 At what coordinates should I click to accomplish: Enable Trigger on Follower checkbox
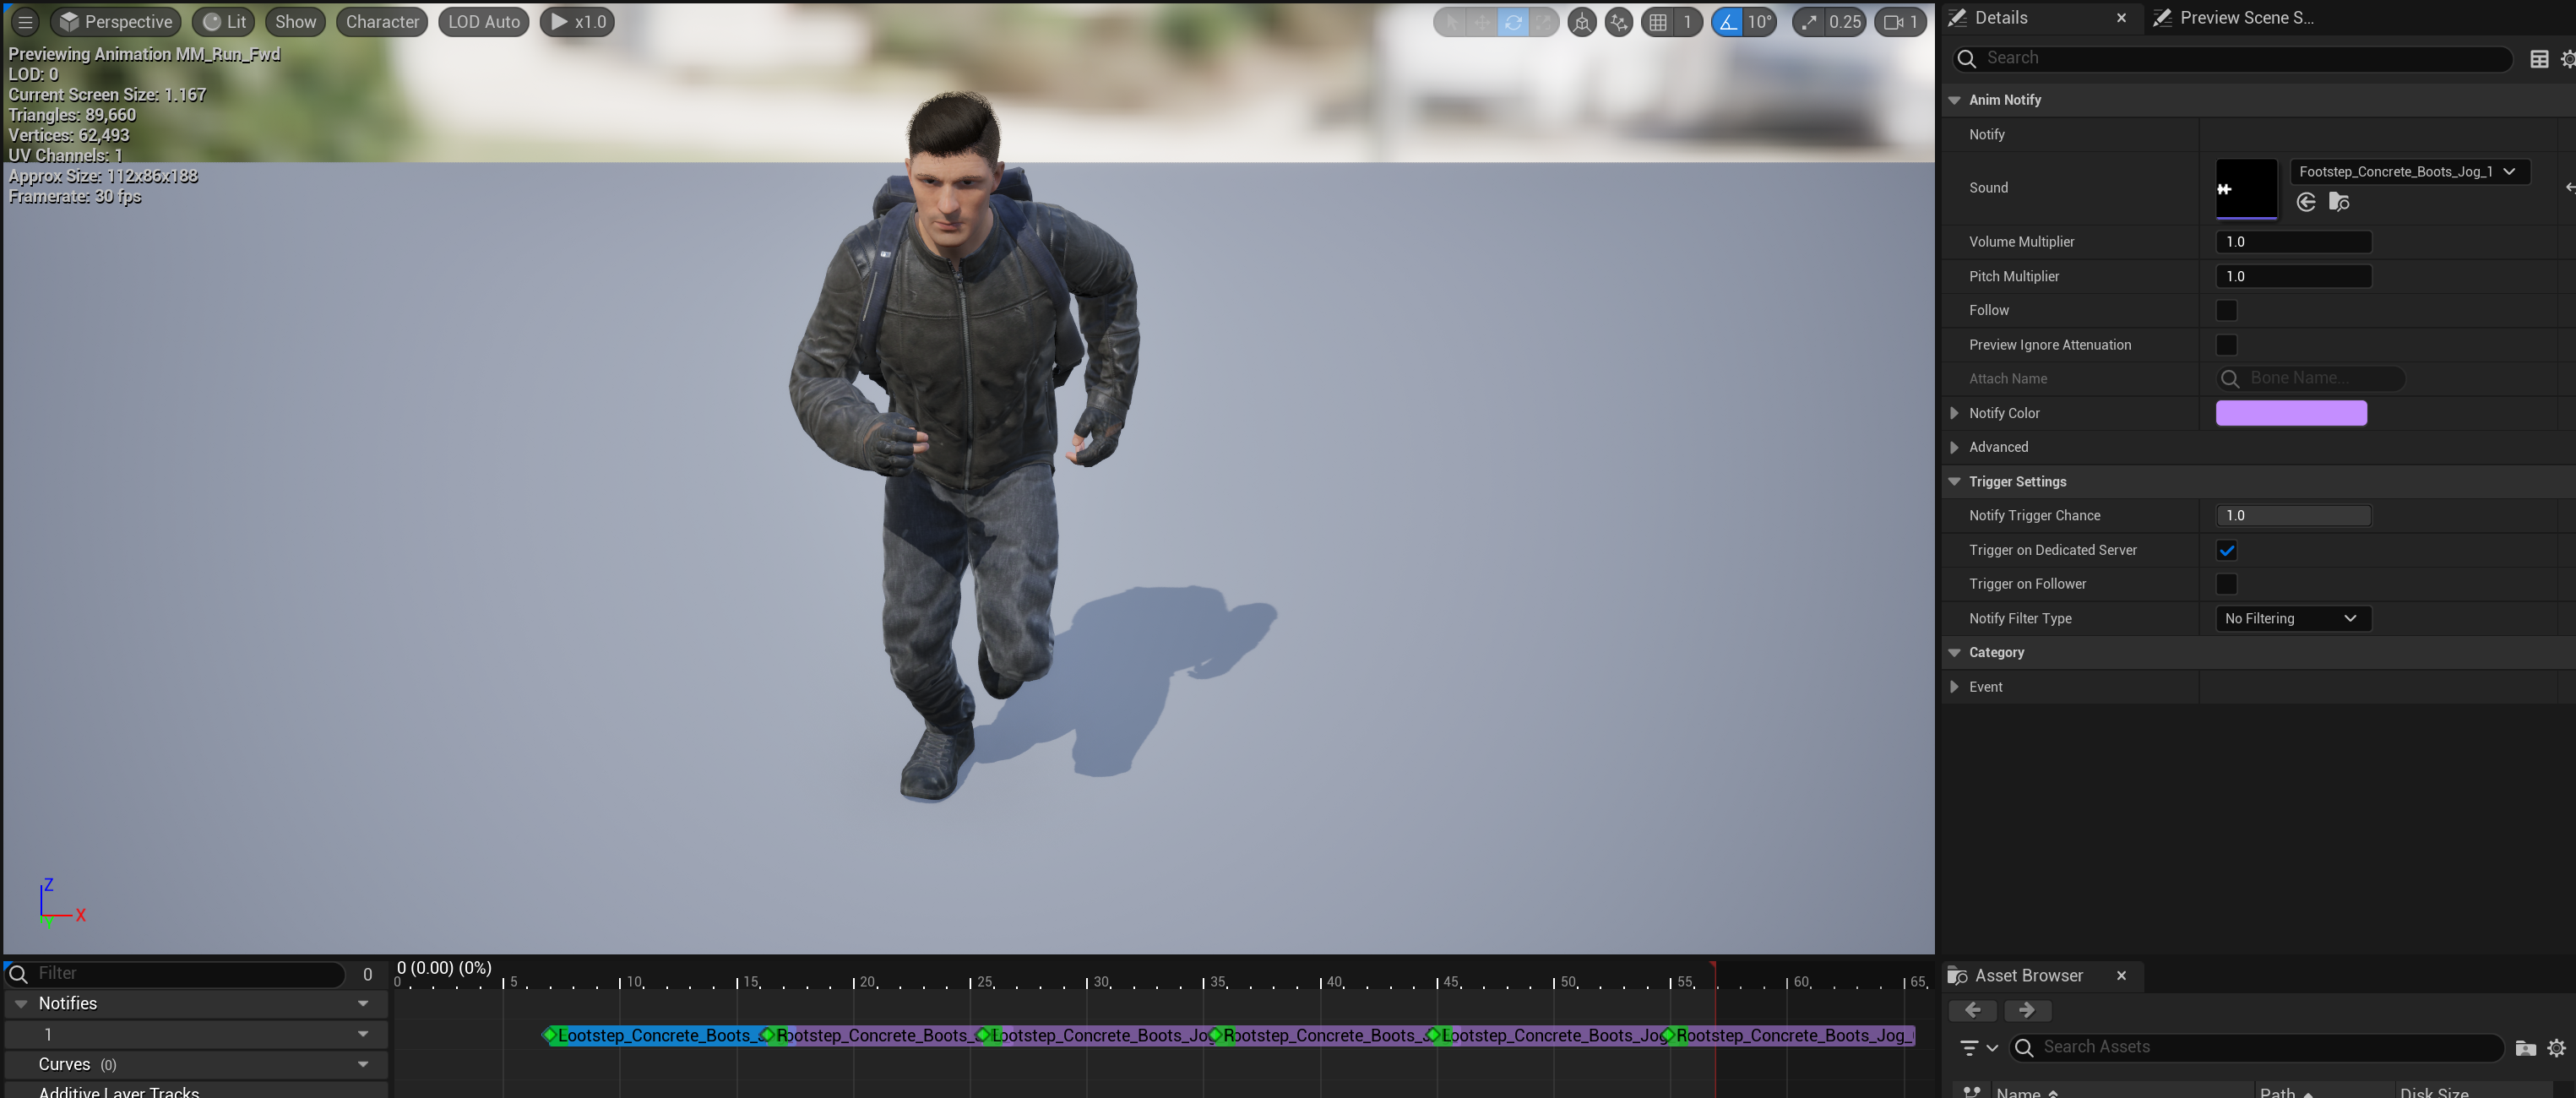tap(2226, 584)
